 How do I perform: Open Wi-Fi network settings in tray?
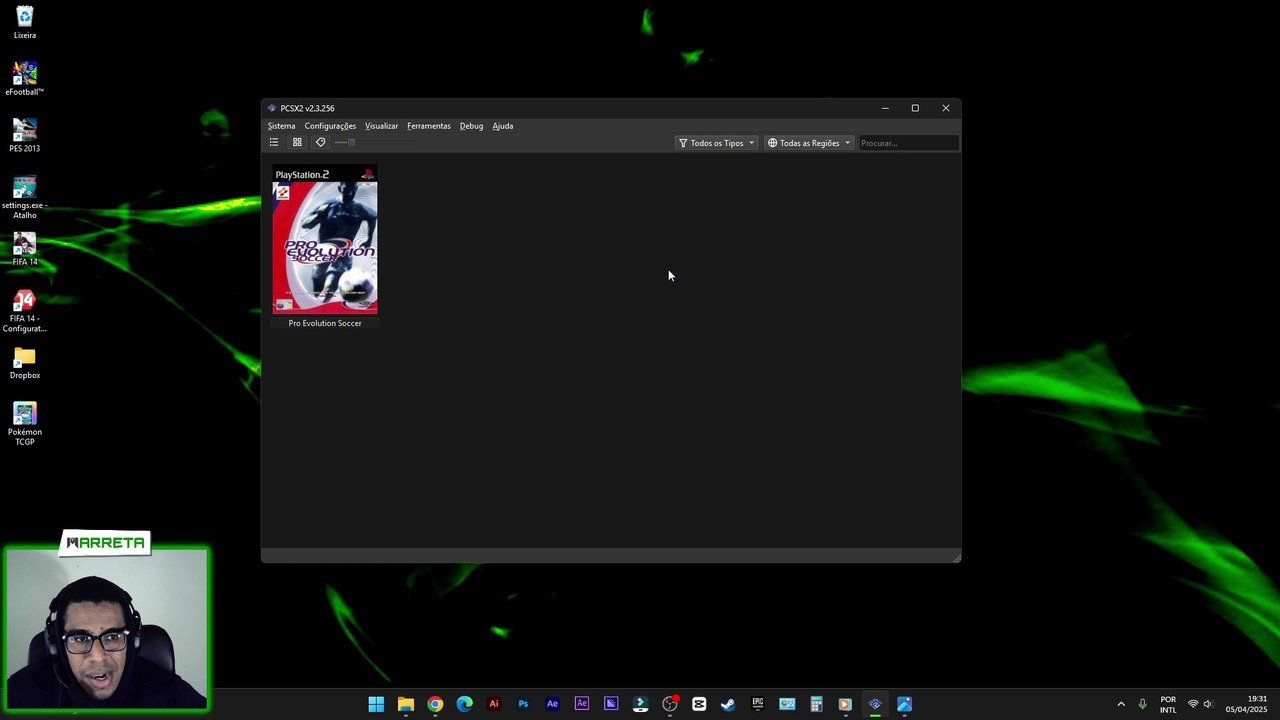[x=1192, y=704]
